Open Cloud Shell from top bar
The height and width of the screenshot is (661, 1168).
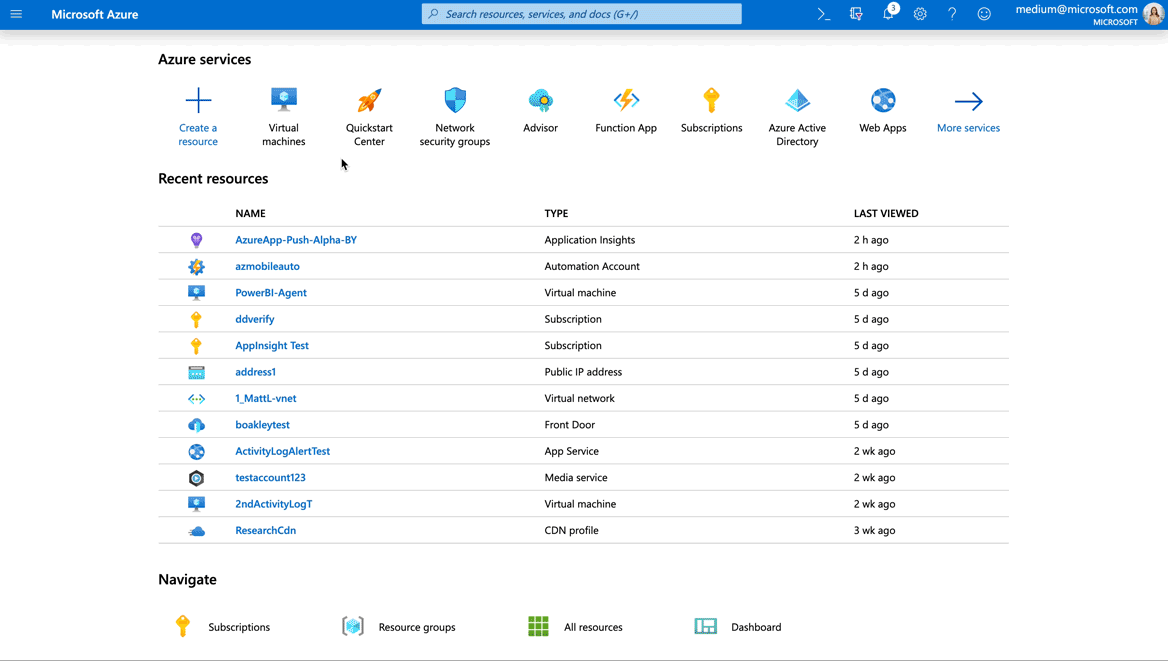[x=823, y=14]
